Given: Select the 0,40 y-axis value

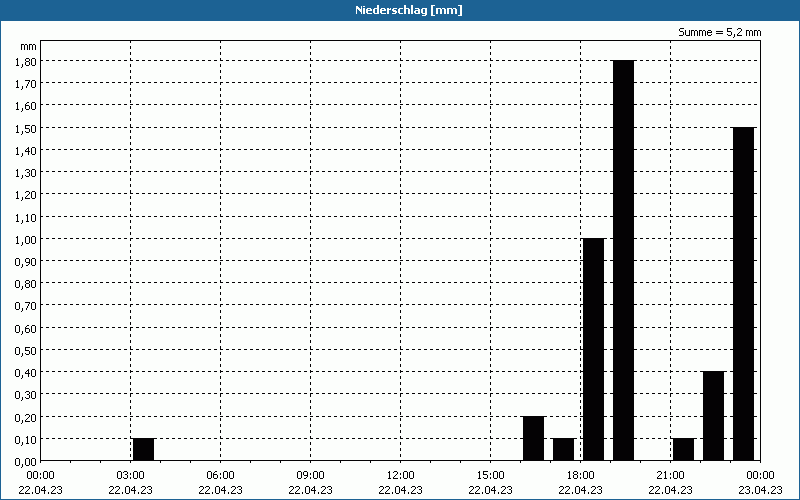Looking at the screenshot, I should click(26, 373).
